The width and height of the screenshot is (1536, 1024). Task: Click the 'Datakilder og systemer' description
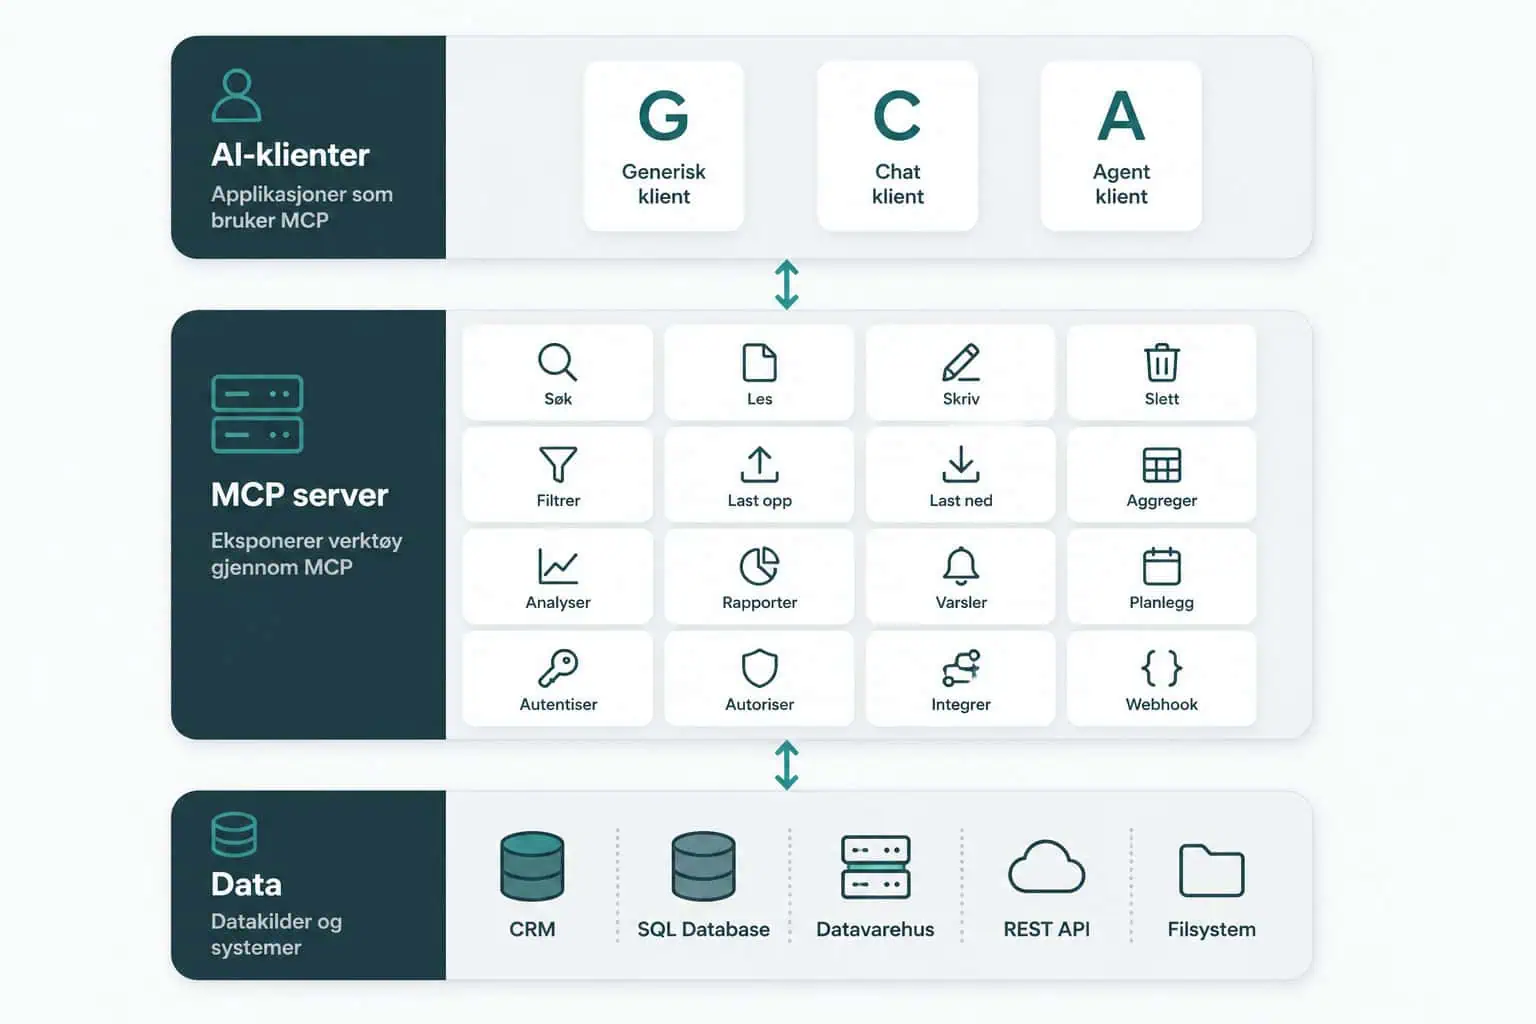tap(276, 934)
